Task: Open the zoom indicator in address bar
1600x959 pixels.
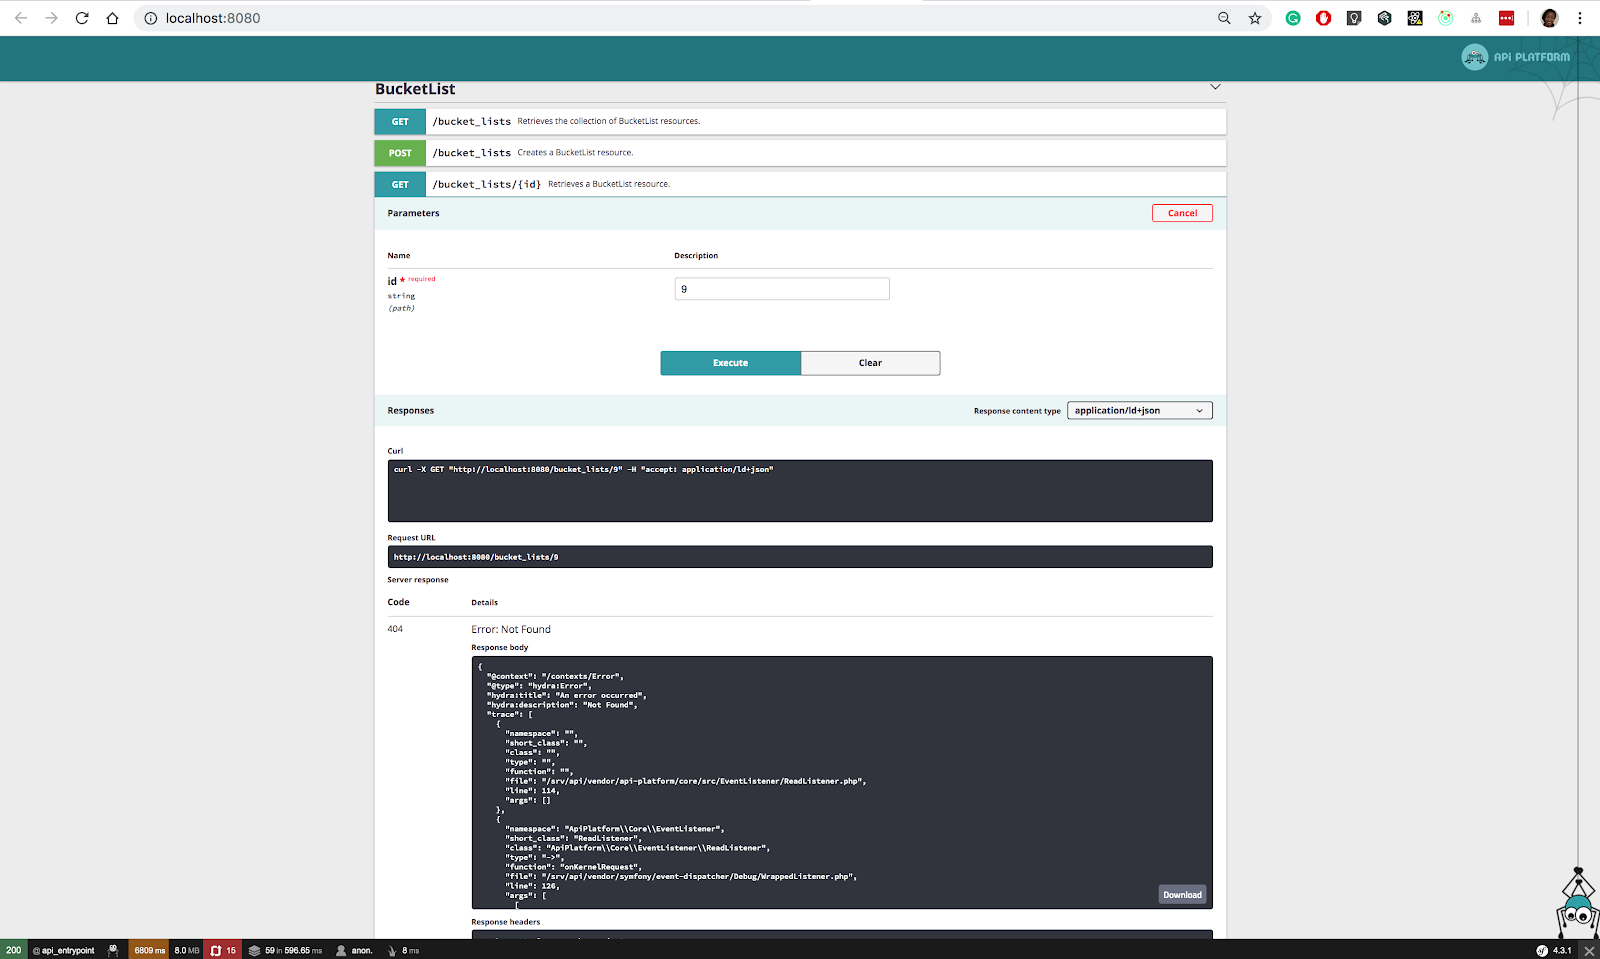Action: [x=1224, y=18]
